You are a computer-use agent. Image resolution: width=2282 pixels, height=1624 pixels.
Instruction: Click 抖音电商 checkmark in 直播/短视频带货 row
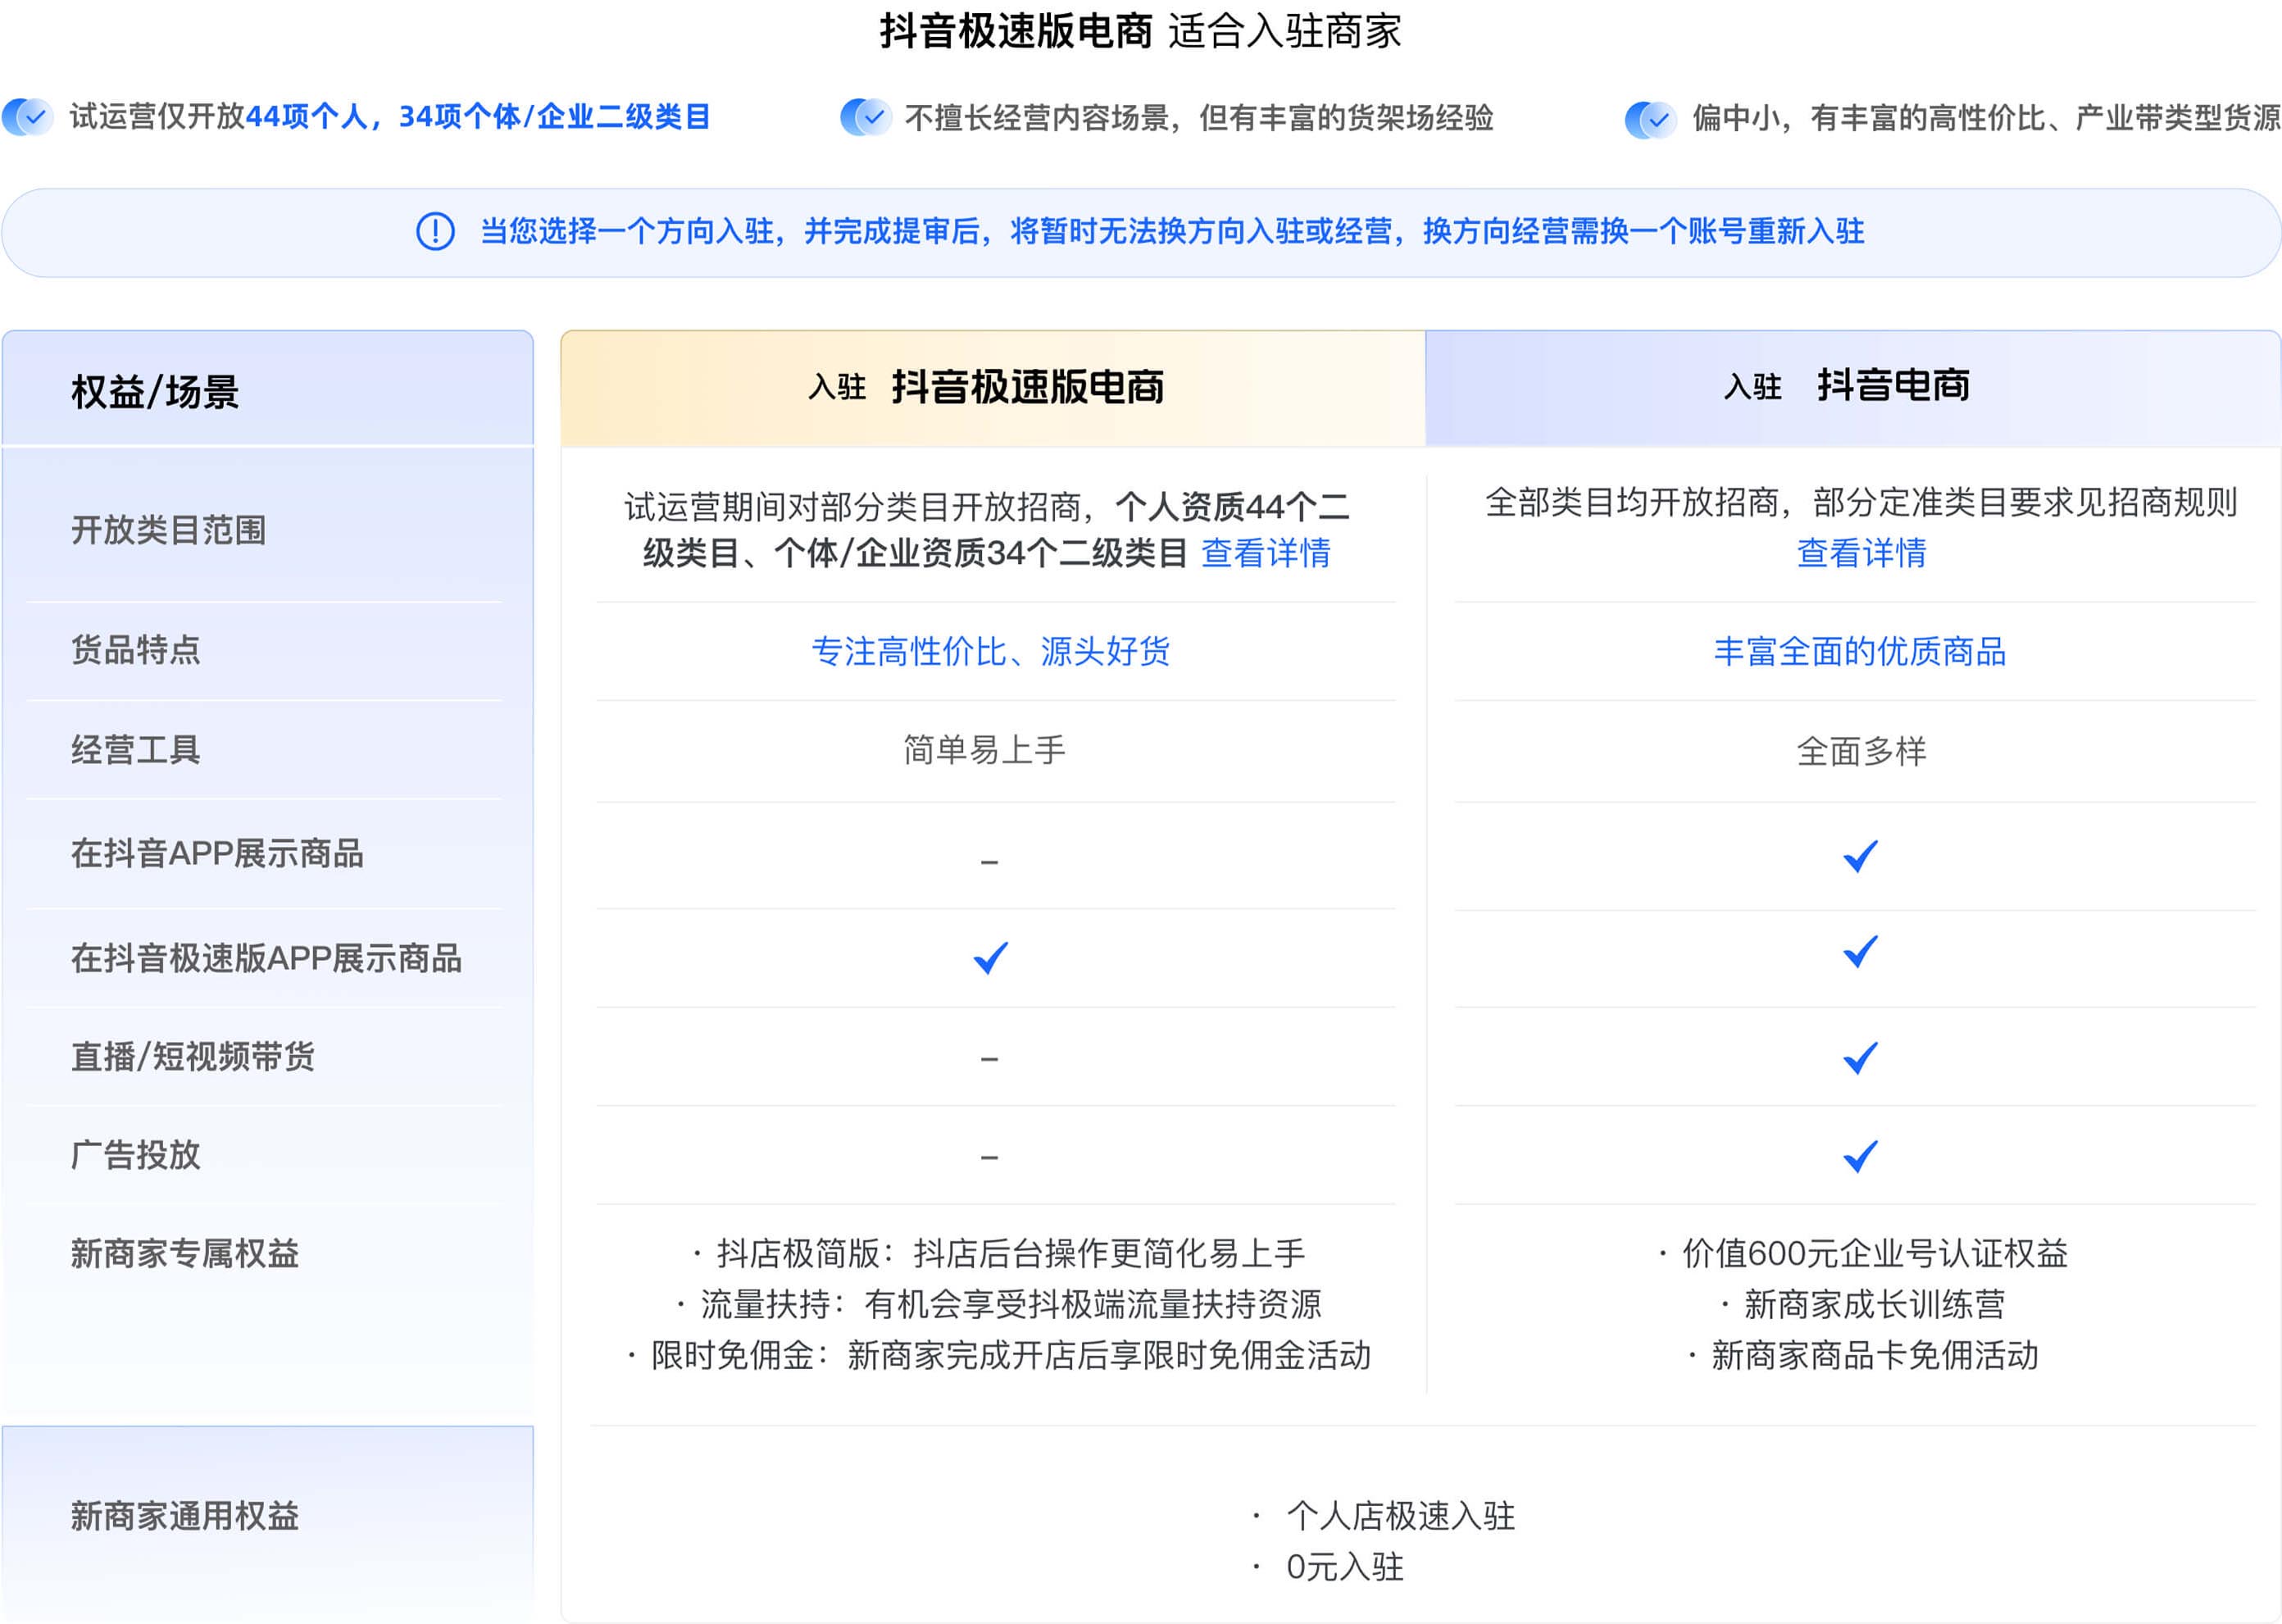point(1860,1058)
